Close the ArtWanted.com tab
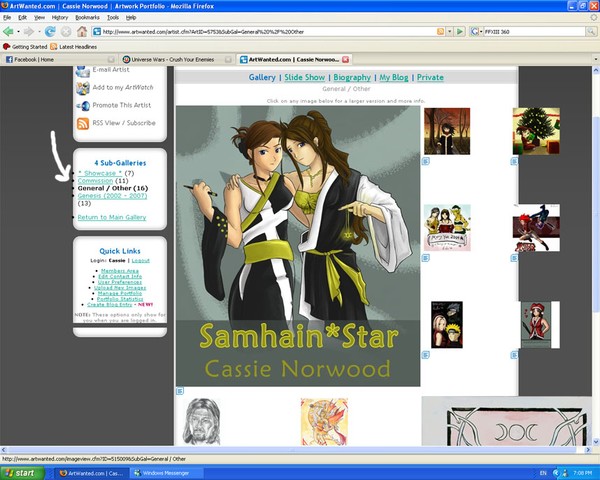Viewport: 600px width, 480px height. pyautogui.click(x=345, y=59)
